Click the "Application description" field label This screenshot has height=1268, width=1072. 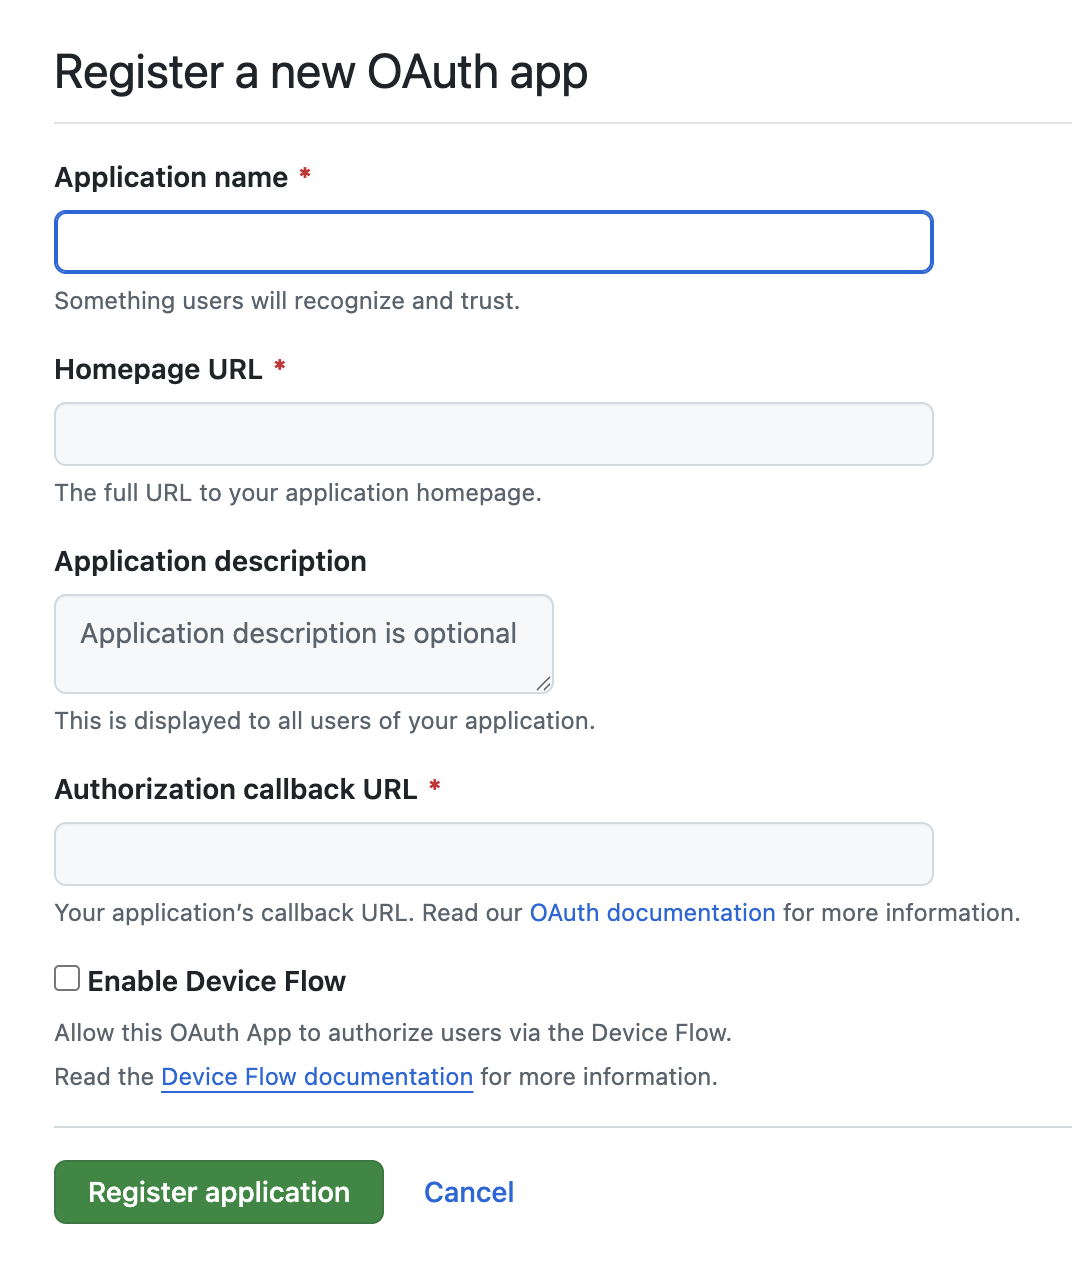pos(210,561)
